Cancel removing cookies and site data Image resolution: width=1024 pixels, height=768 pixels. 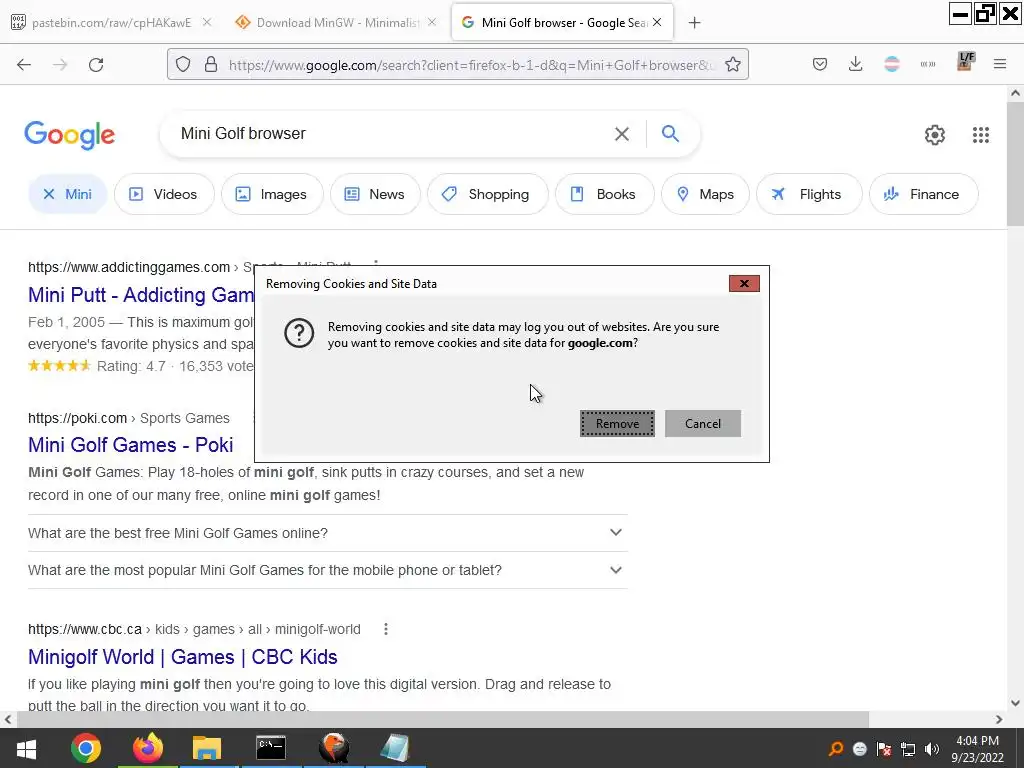[703, 424]
